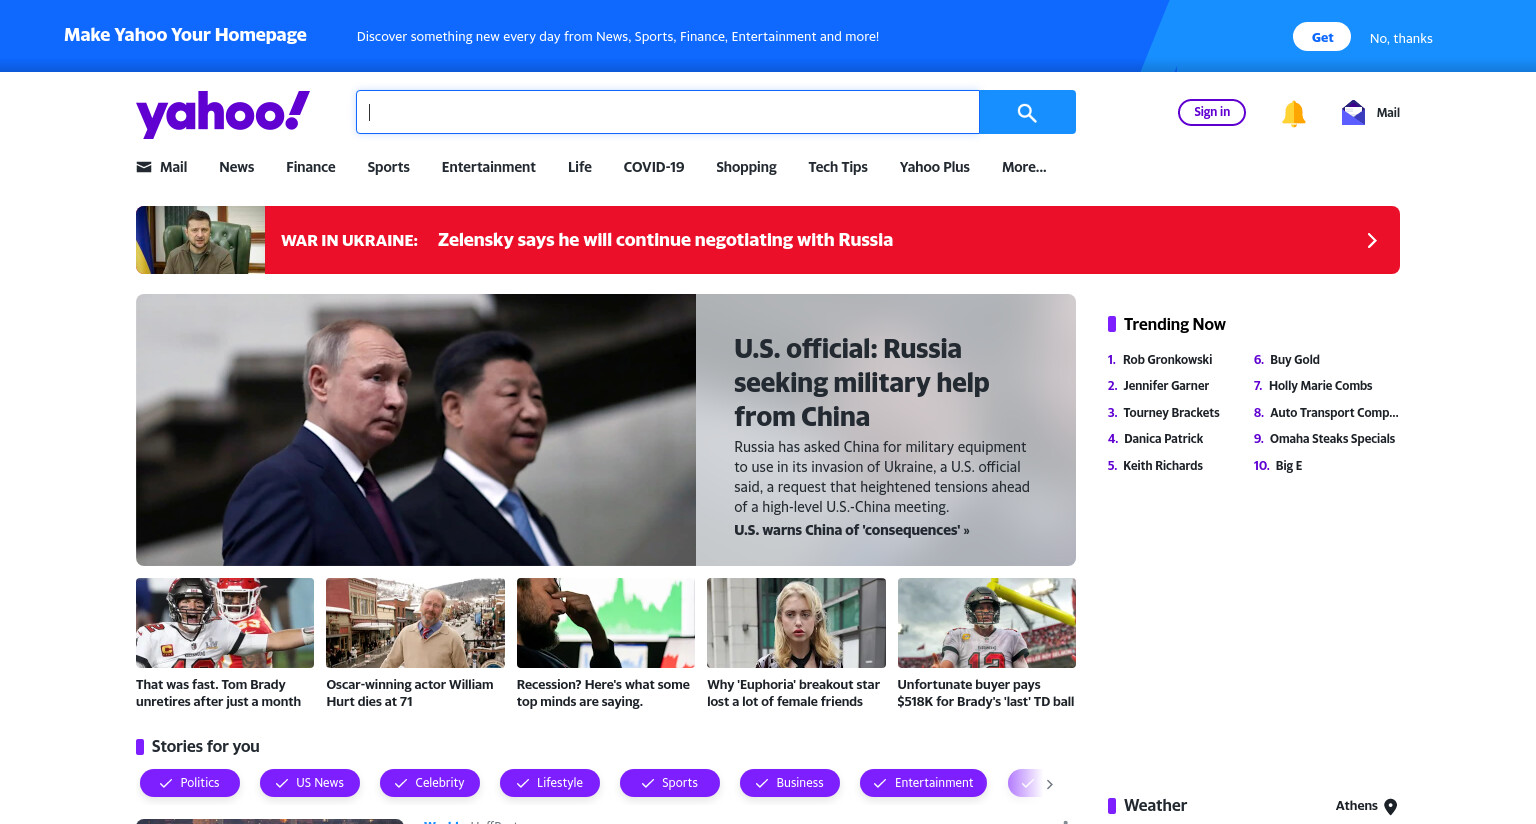Screen dimensions: 1536x824
Task: Select trending Auto Transport Comp...
Action: tap(1334, 413)
